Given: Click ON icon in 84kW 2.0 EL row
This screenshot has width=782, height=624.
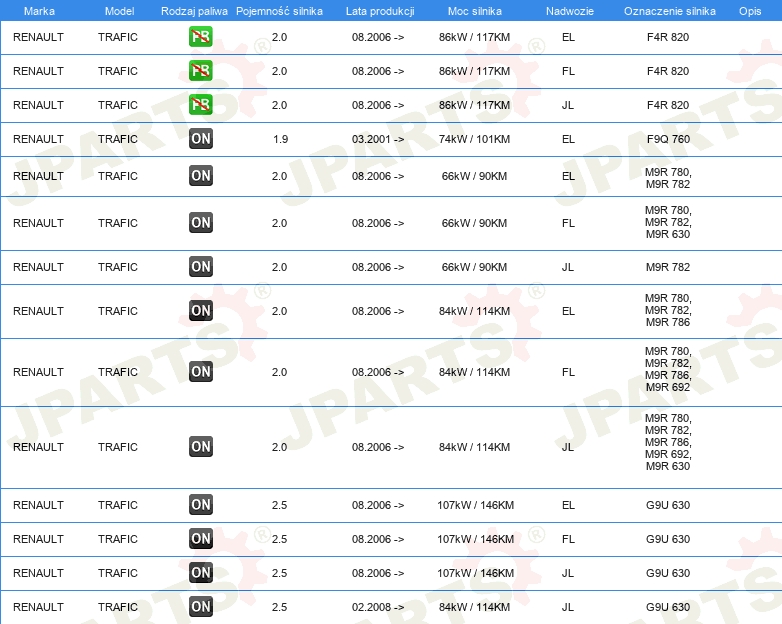Looking at the screenshot, I should [200, 310].
